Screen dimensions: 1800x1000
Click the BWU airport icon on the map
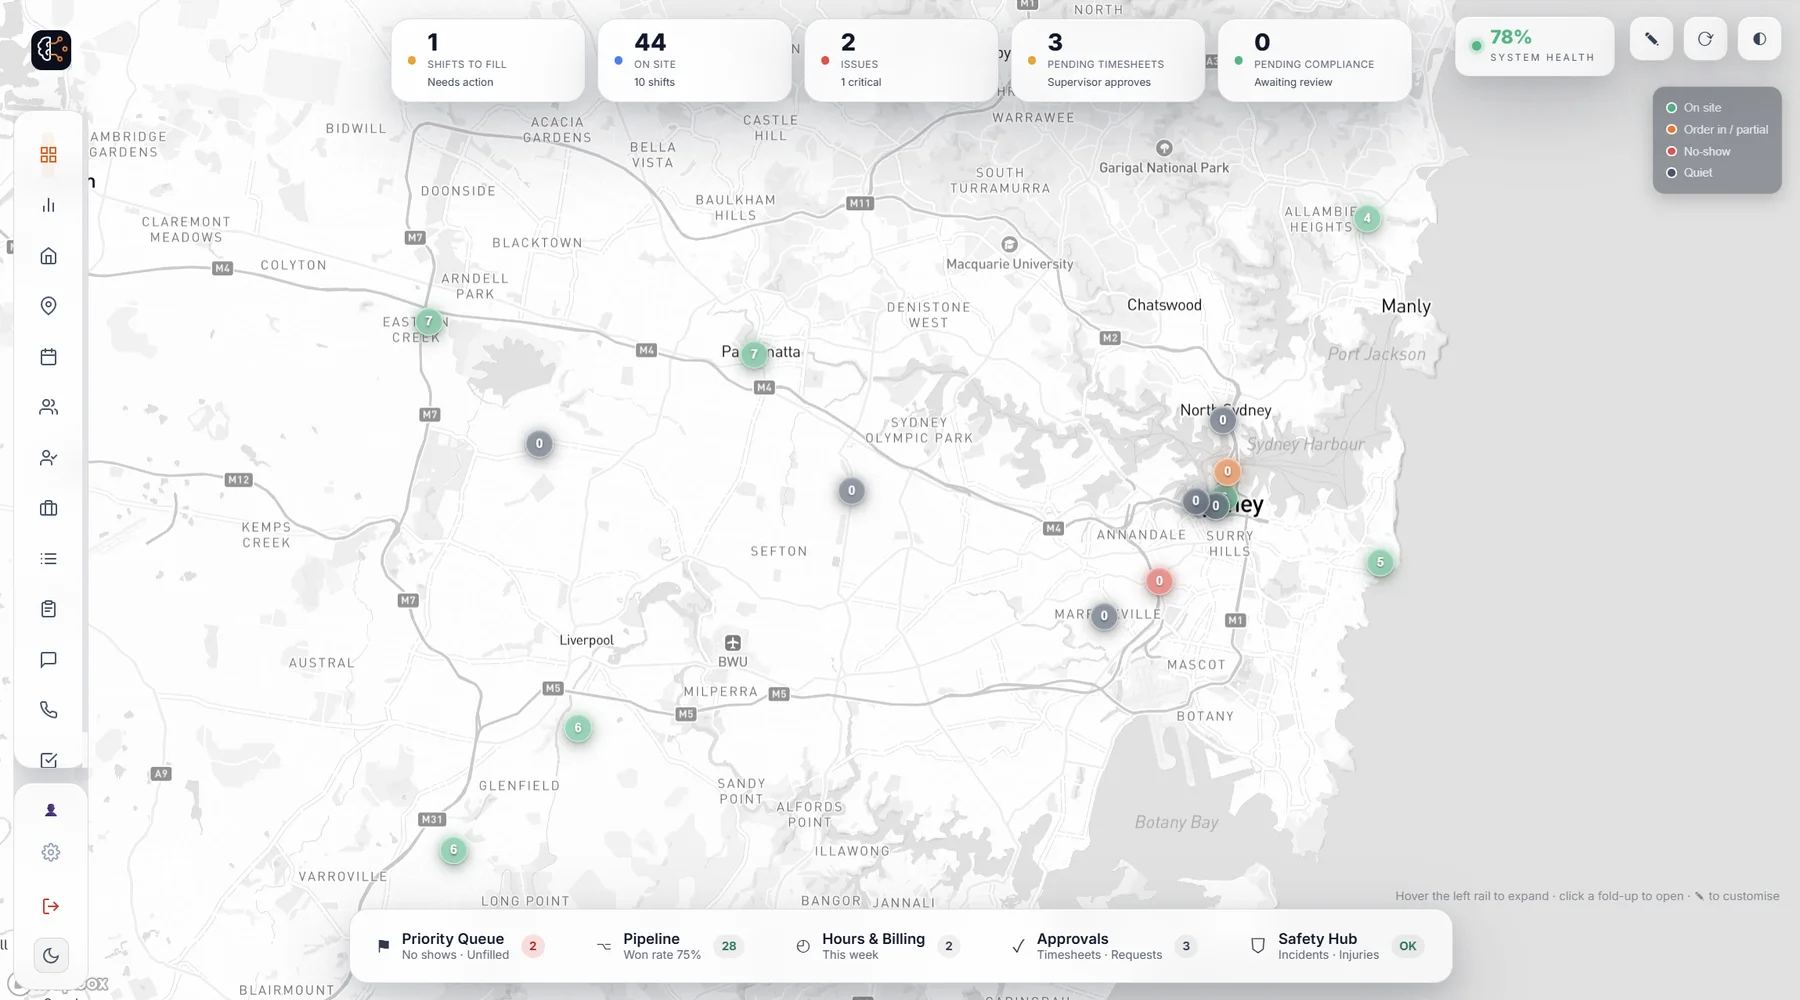[733, 642]
